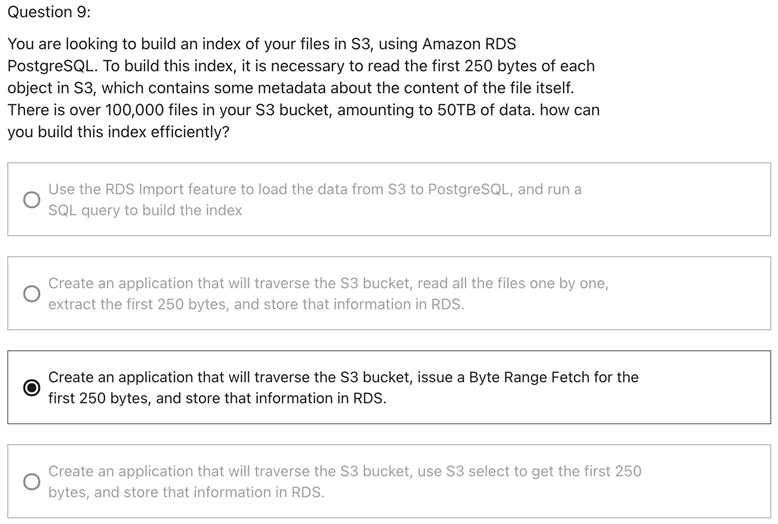Click the 'extract the first 250 bytes' answer line
The height and width of the screenshot is (524, 778).
[256, 304]
